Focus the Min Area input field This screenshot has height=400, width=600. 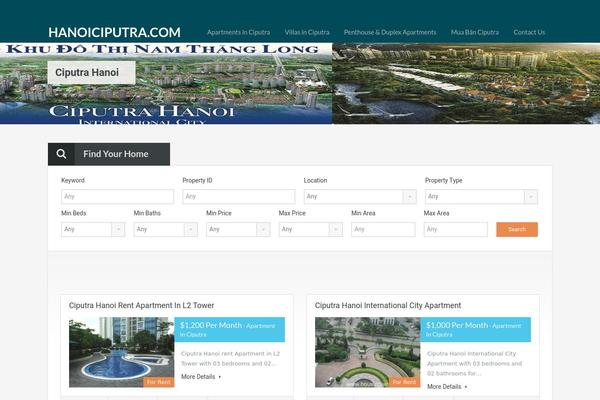coord(383,229)
